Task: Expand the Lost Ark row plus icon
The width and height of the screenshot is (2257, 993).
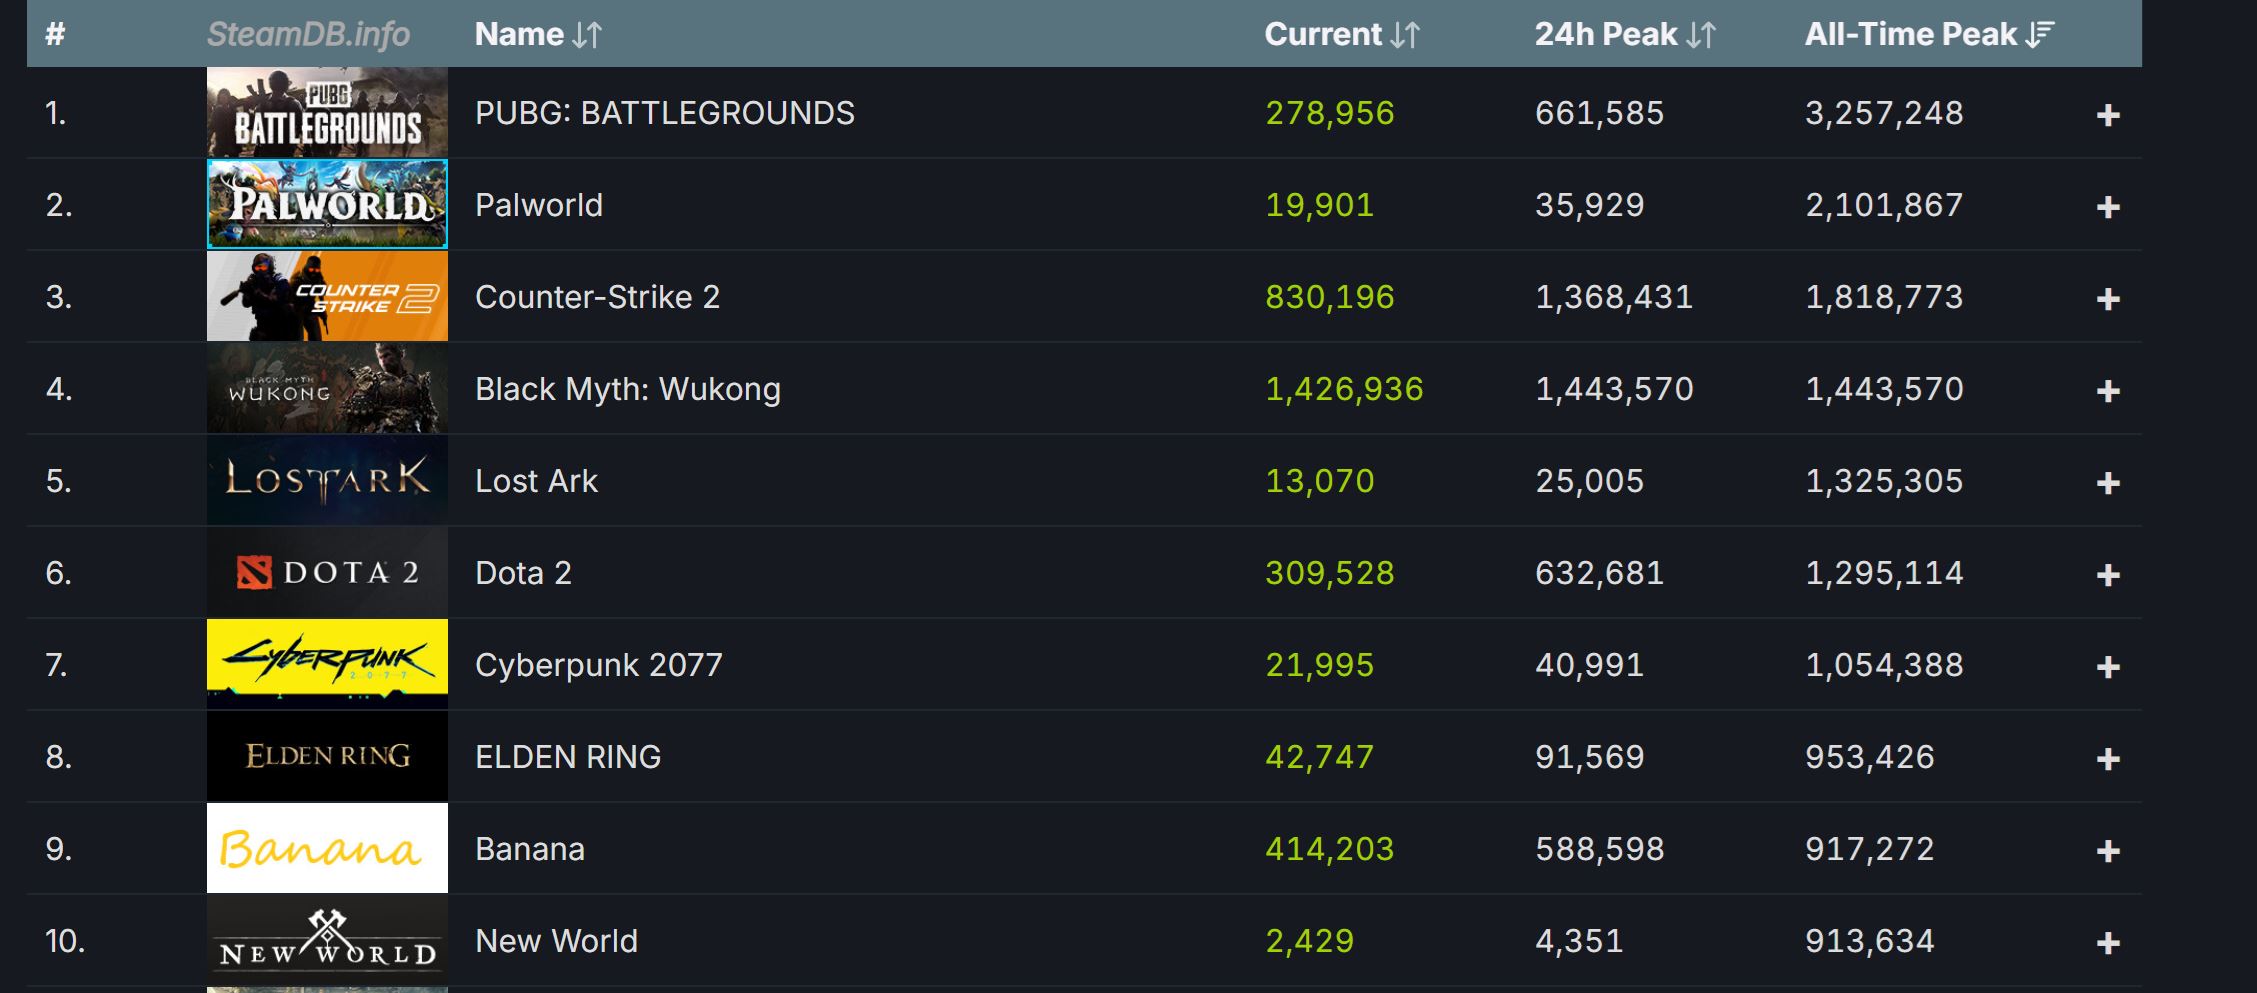Action: click(2108, 483)
